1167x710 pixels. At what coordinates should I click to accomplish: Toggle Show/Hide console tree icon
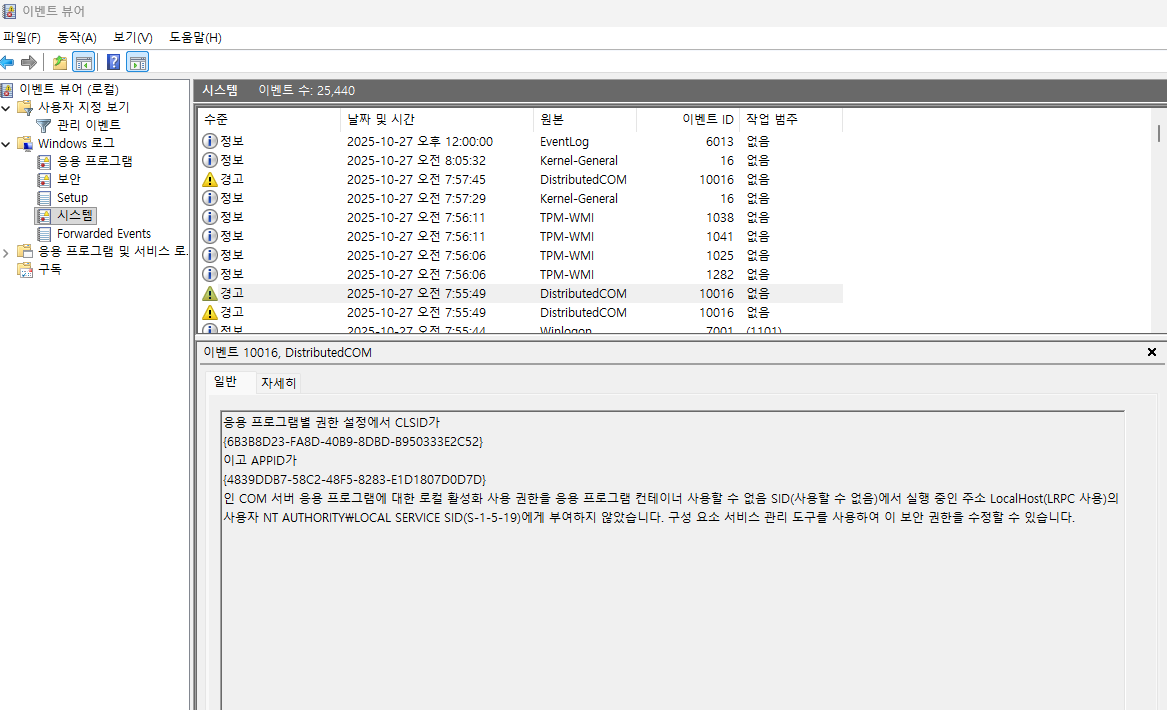point(83,63)
